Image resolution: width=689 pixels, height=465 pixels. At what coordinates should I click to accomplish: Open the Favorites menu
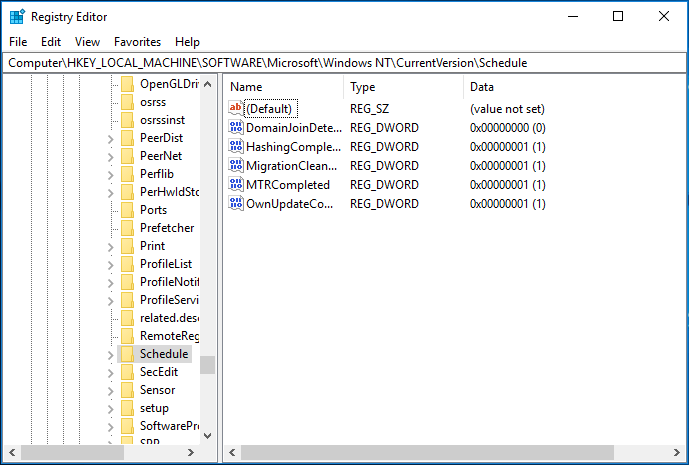click(137, 42)
